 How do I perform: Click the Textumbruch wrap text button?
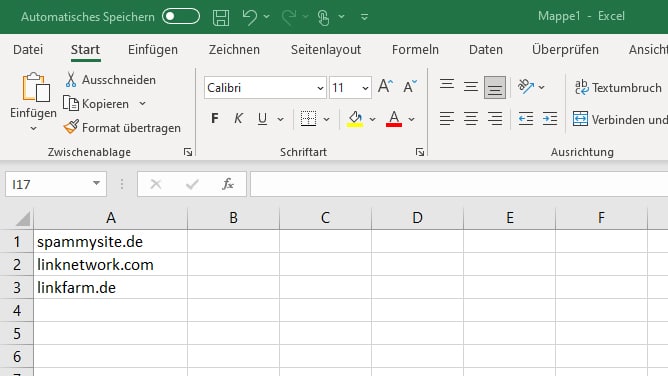pyautogui.click(x=618, y=88)
